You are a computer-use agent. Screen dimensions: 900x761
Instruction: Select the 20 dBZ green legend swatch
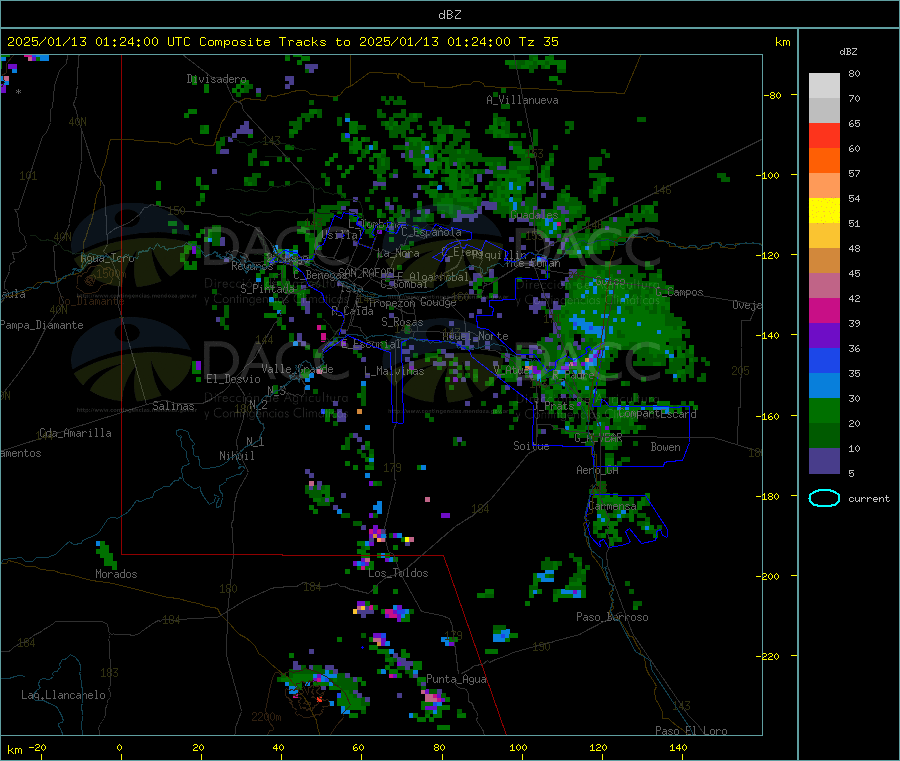coord(824,410)
